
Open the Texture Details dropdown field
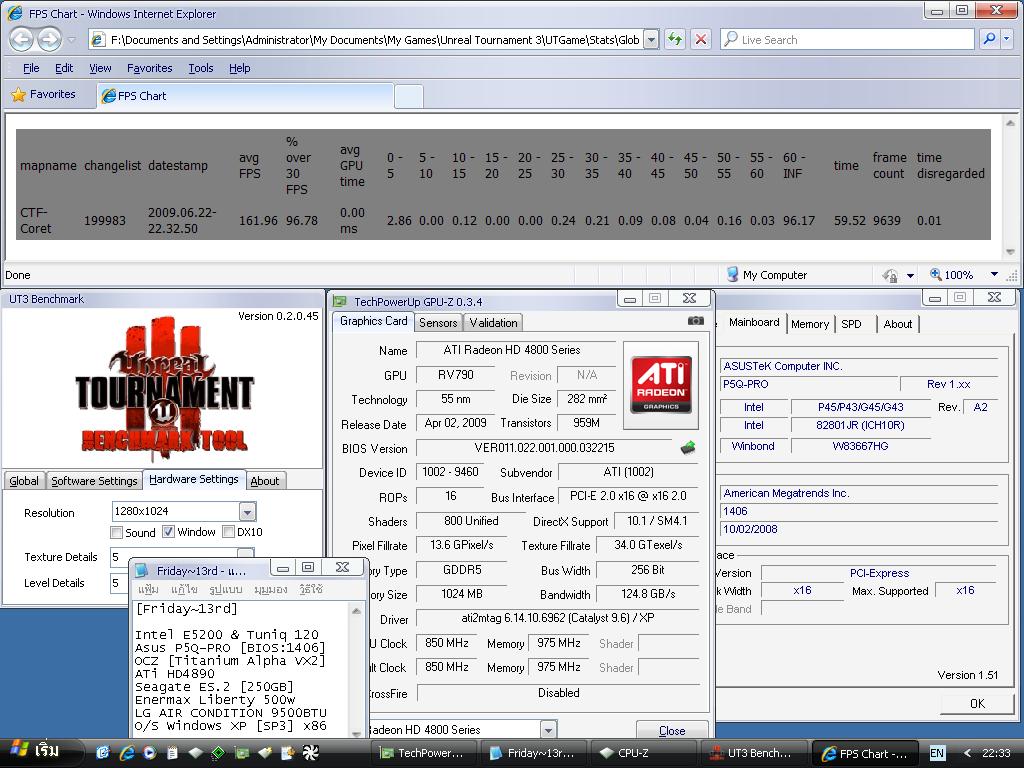(x=182, y=557)
